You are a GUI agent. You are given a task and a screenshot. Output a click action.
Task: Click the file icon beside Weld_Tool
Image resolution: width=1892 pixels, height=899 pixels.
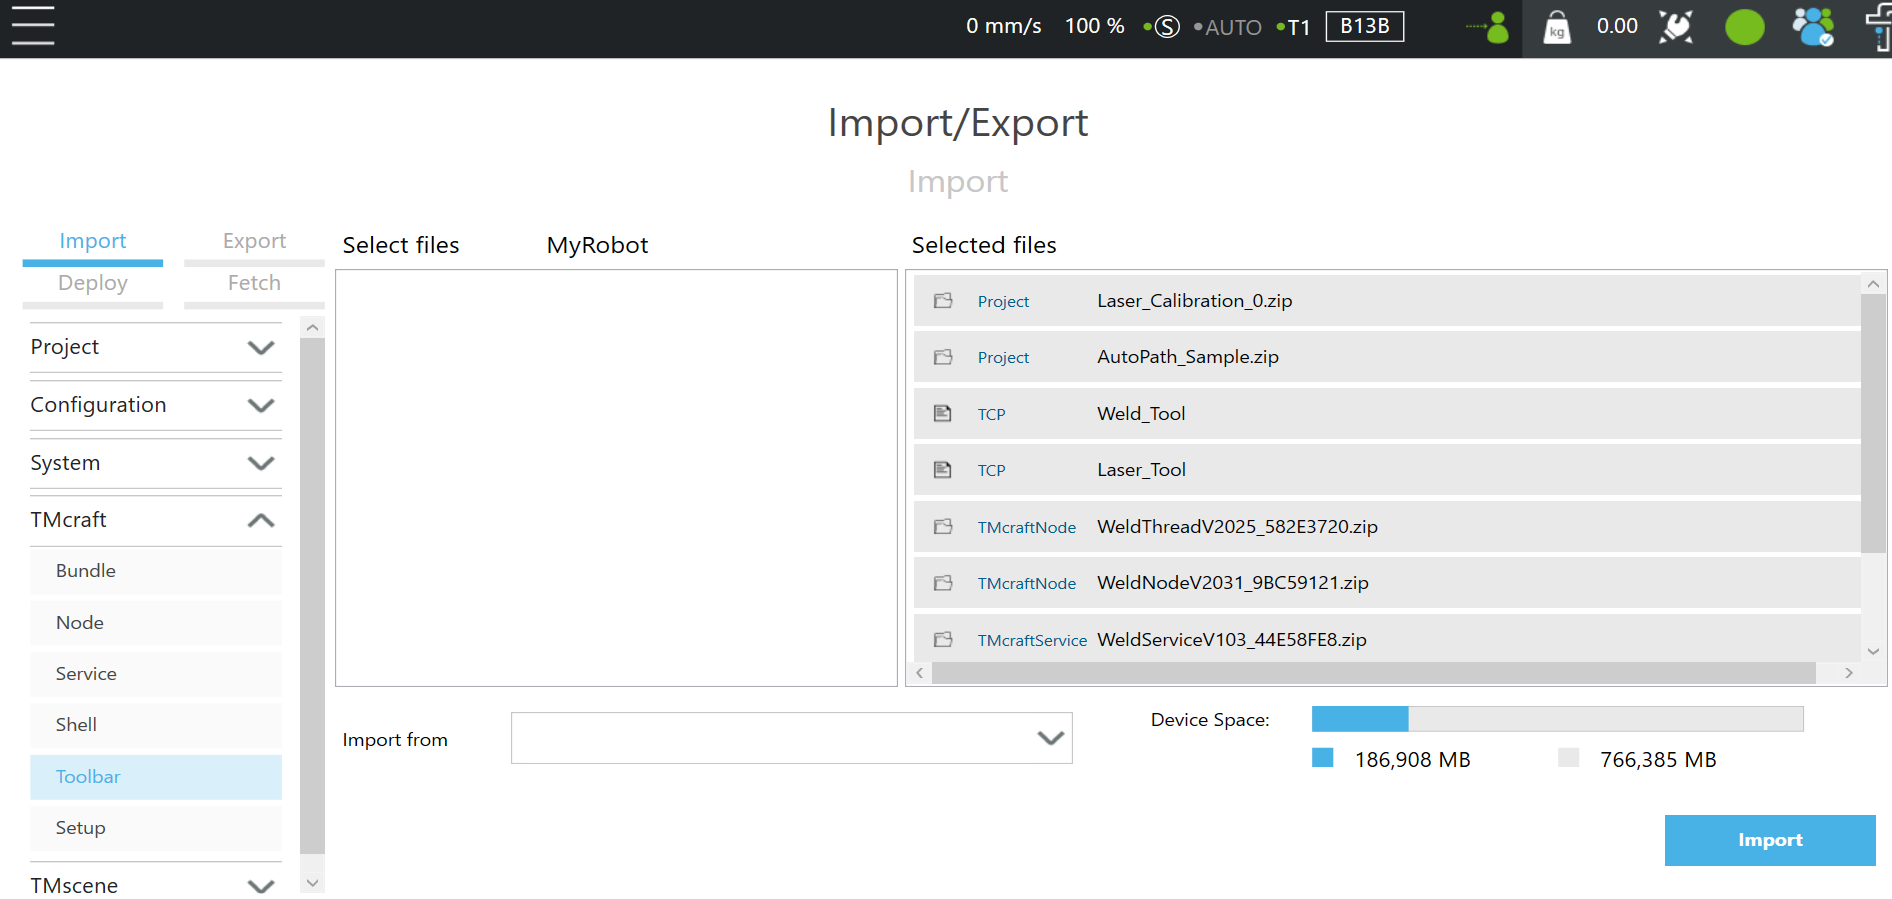(x=942, y=413)
